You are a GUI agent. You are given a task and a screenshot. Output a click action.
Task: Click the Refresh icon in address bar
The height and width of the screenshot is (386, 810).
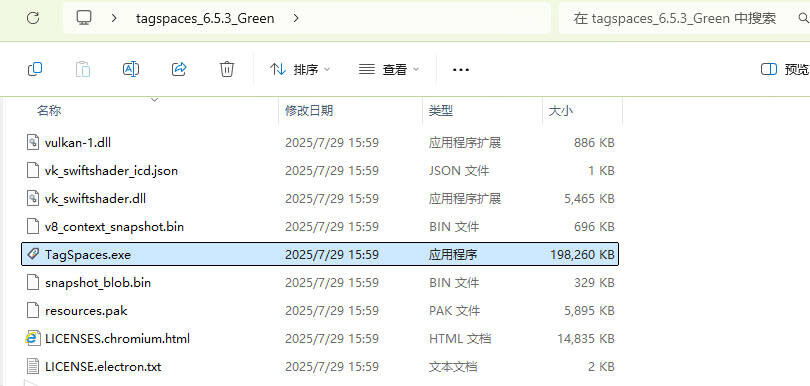pos(33,18)
